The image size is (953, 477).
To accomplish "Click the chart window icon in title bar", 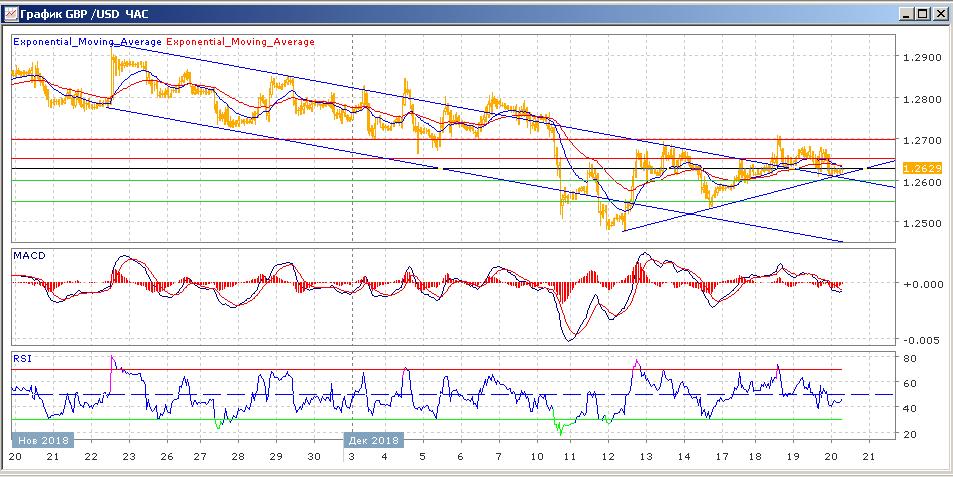I will click(x=11, y=13).
